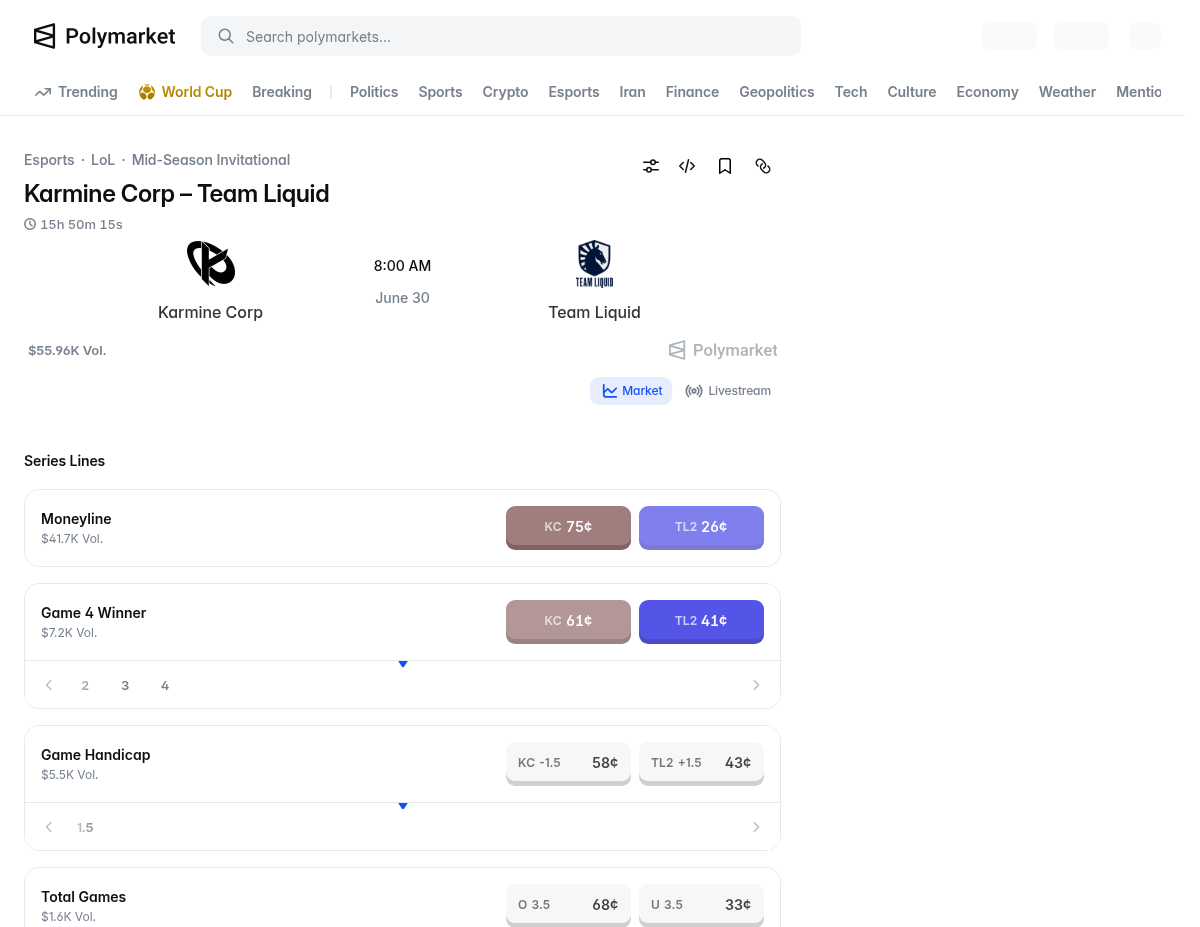Click the Polymarket logo
The width and height of the screenshot is (1200, 927).
[x=104, y=36]
